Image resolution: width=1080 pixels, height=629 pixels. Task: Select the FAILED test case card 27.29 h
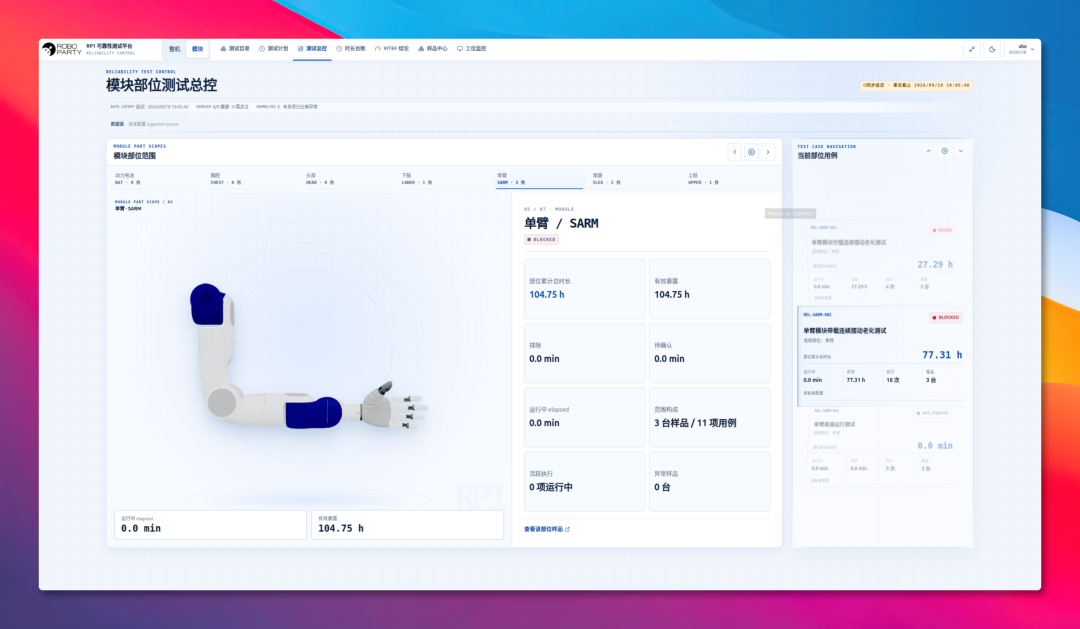(x=882, y=262)
